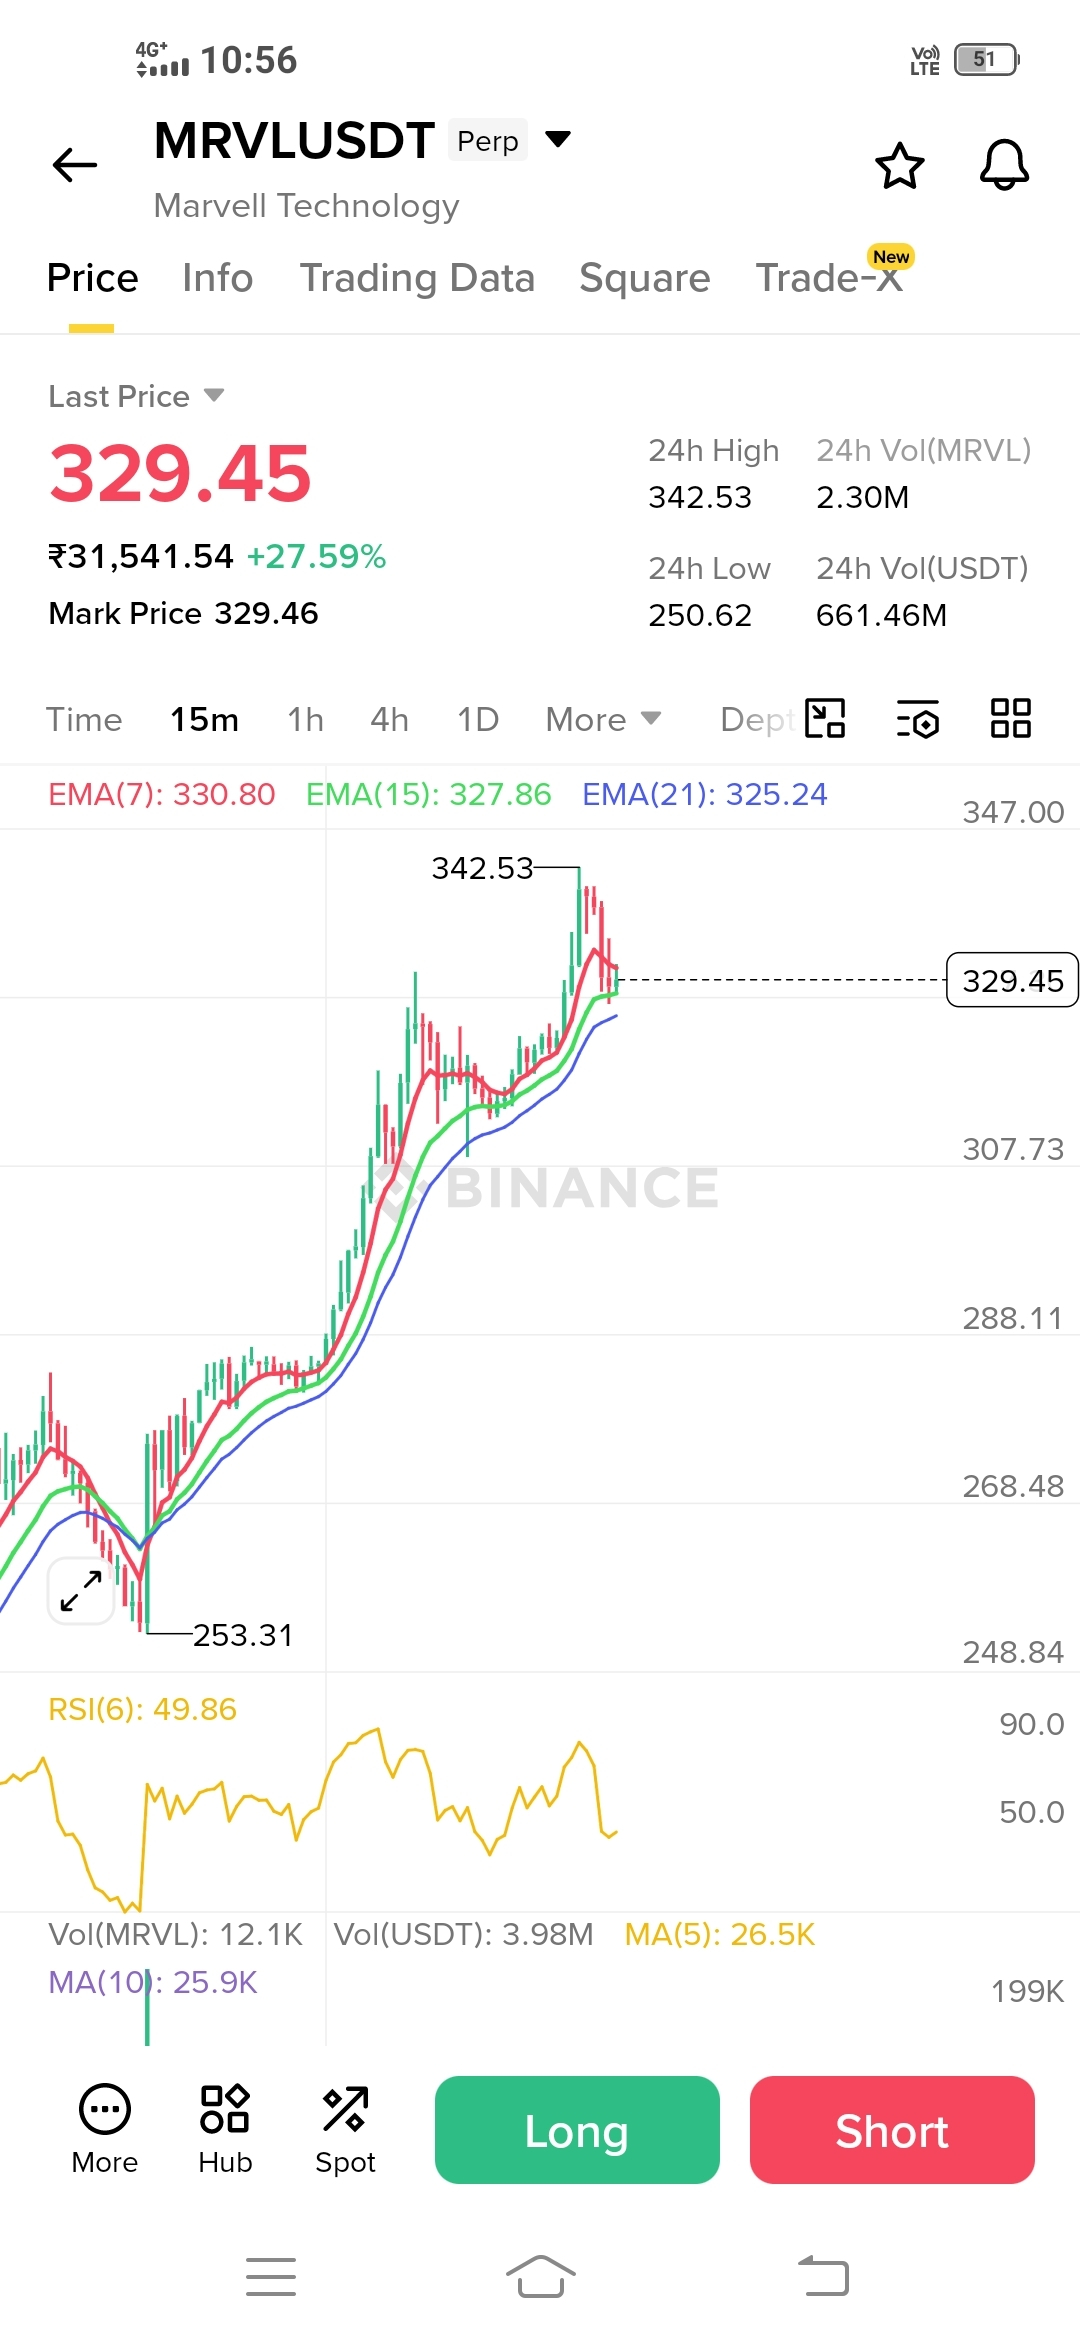Add MRVLUSDT to favorites with star

click(x=900, y=166)
